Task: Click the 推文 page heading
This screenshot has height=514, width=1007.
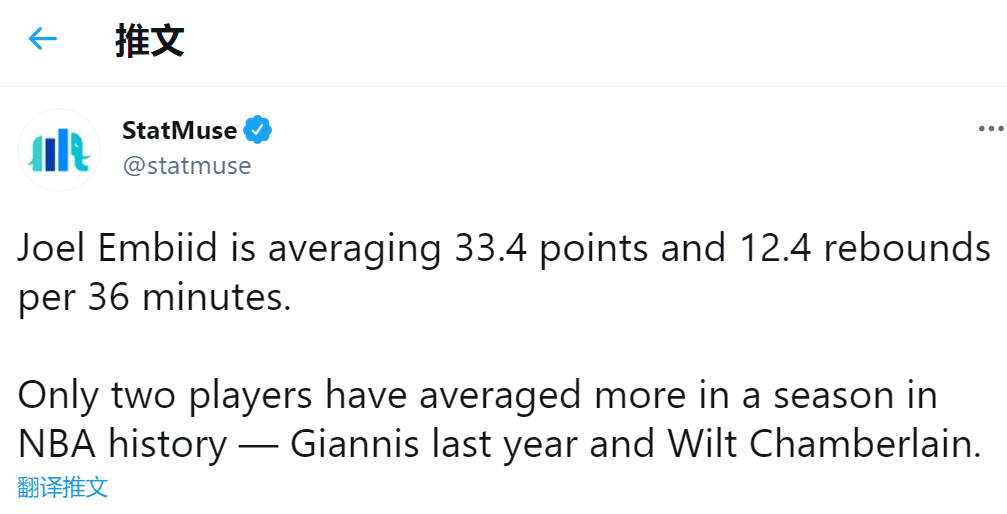Action: [x=150, y=40]
